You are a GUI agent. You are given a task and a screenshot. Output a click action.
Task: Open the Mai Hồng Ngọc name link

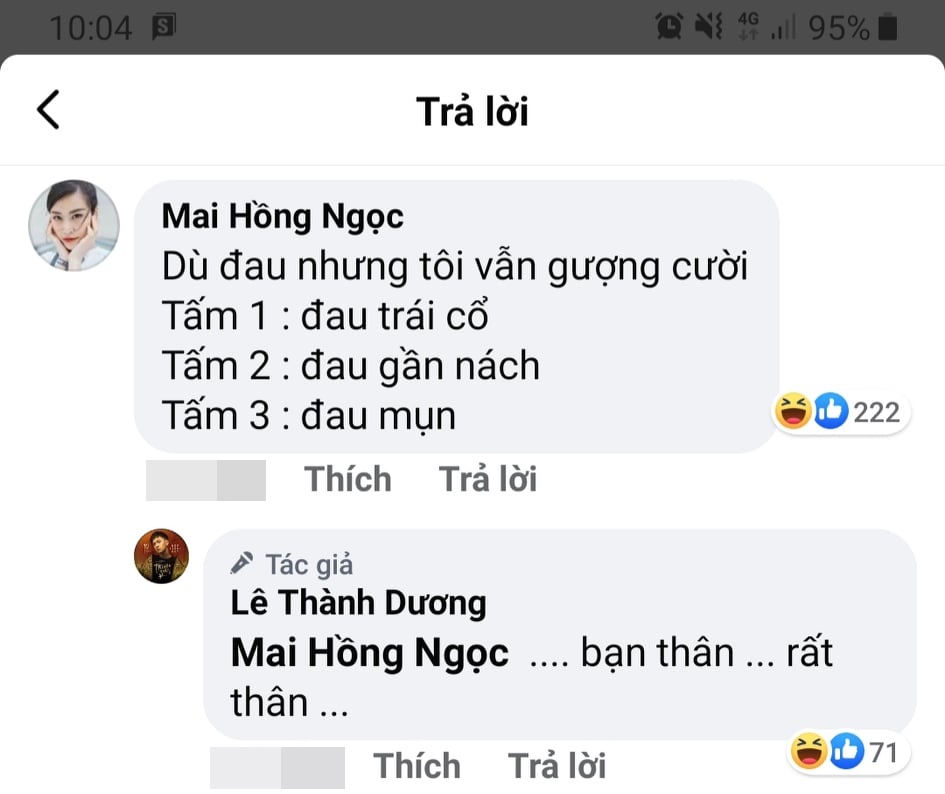tap(283, 217)
